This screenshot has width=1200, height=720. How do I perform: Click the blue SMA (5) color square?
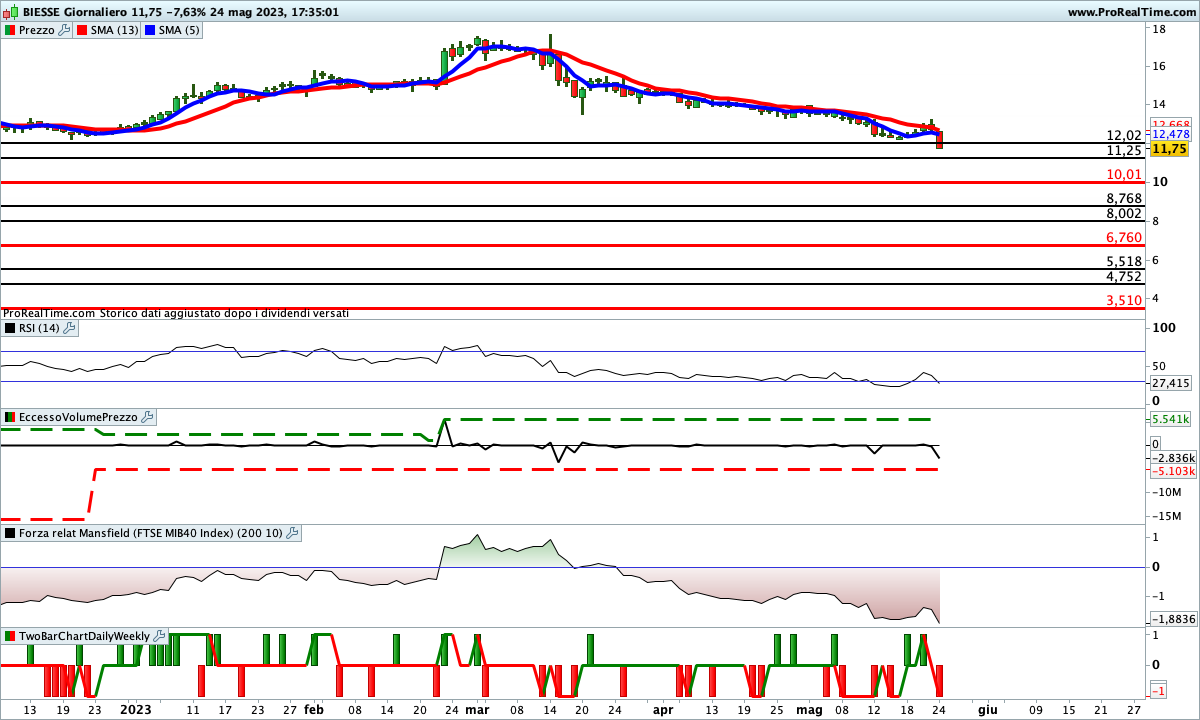(x=152, y=30)
